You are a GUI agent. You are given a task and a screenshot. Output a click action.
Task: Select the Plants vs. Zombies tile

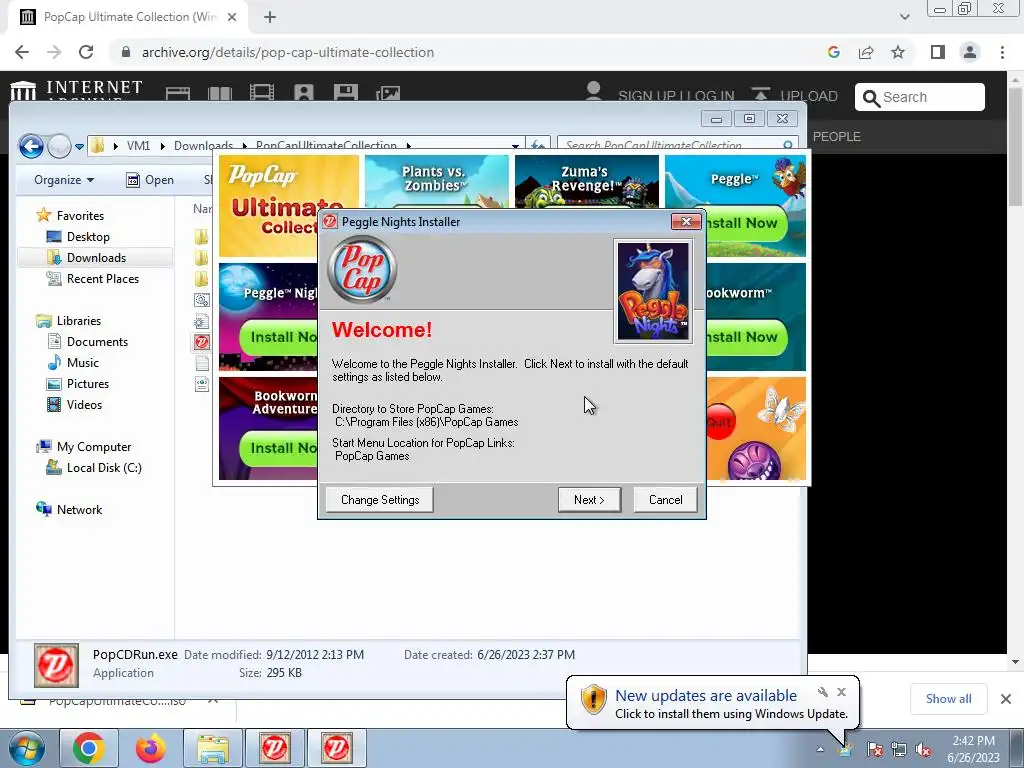coord(436,181)
